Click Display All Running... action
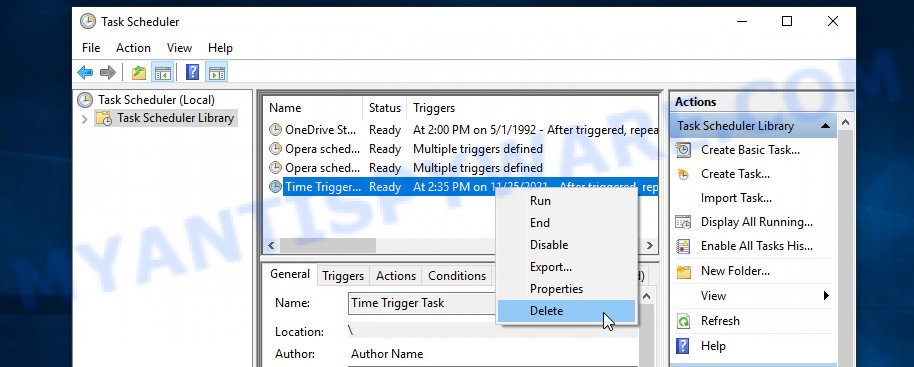This screenshot has height=367, width=914. pos(757,222)
